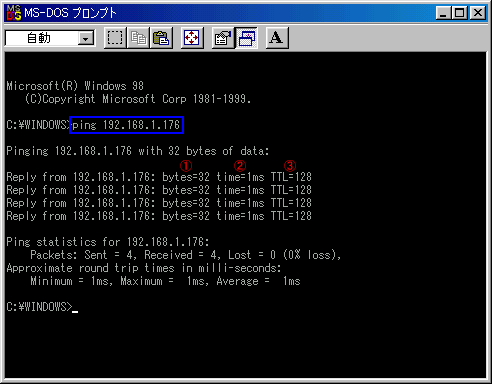Click 'Ping statistics for 192.168.1.176:' line
The height and width of the screenshot is (384, 492).
coord(108,242)
